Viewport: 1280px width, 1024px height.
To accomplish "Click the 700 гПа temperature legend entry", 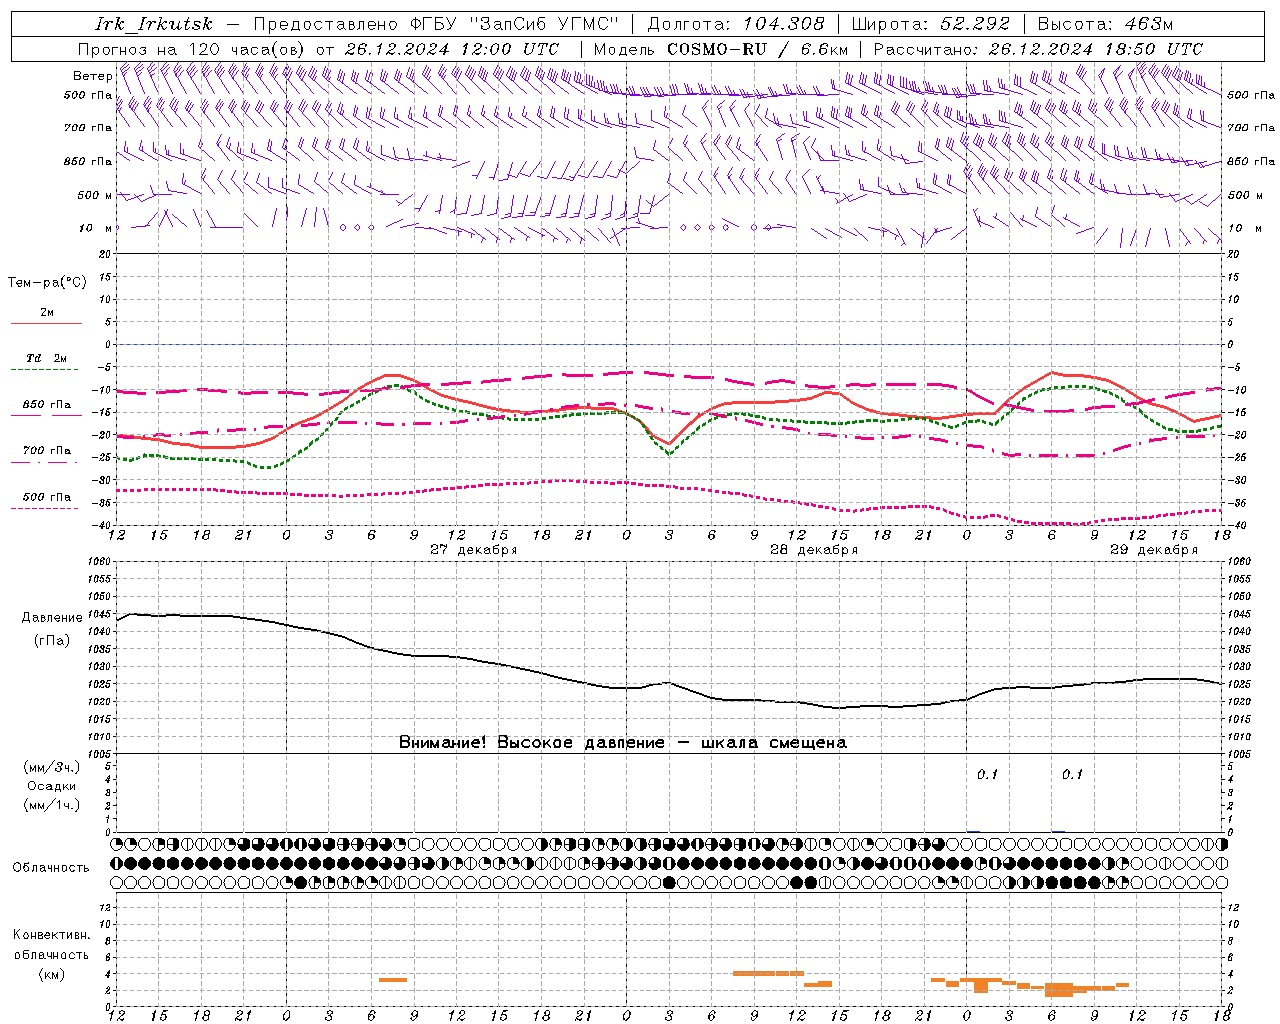I will 47,450.
